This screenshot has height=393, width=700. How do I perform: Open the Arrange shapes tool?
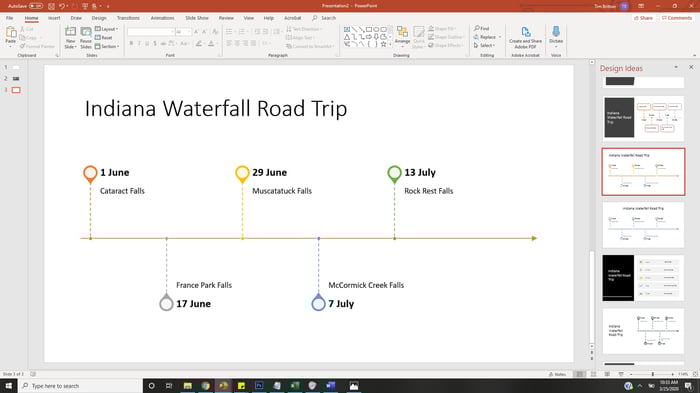pos(402,35)
